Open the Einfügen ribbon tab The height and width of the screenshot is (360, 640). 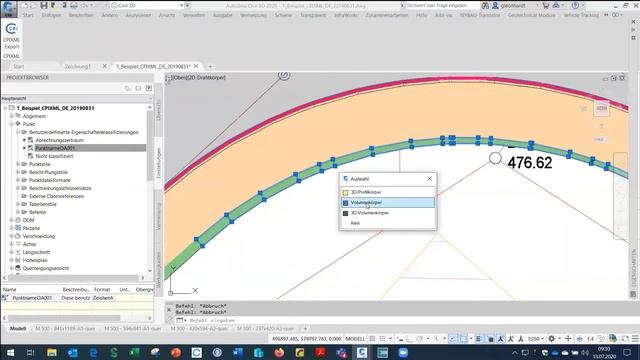click(x=51, y=15)
